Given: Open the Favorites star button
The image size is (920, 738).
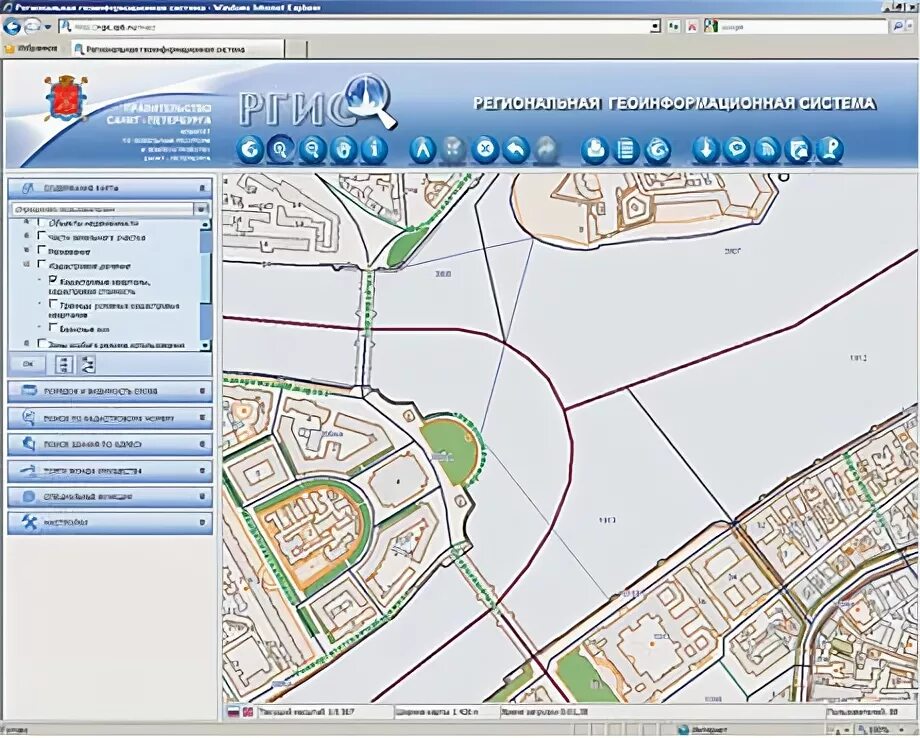Looking at the screenshot, I should pyautogui.click(x=33, y=49).
